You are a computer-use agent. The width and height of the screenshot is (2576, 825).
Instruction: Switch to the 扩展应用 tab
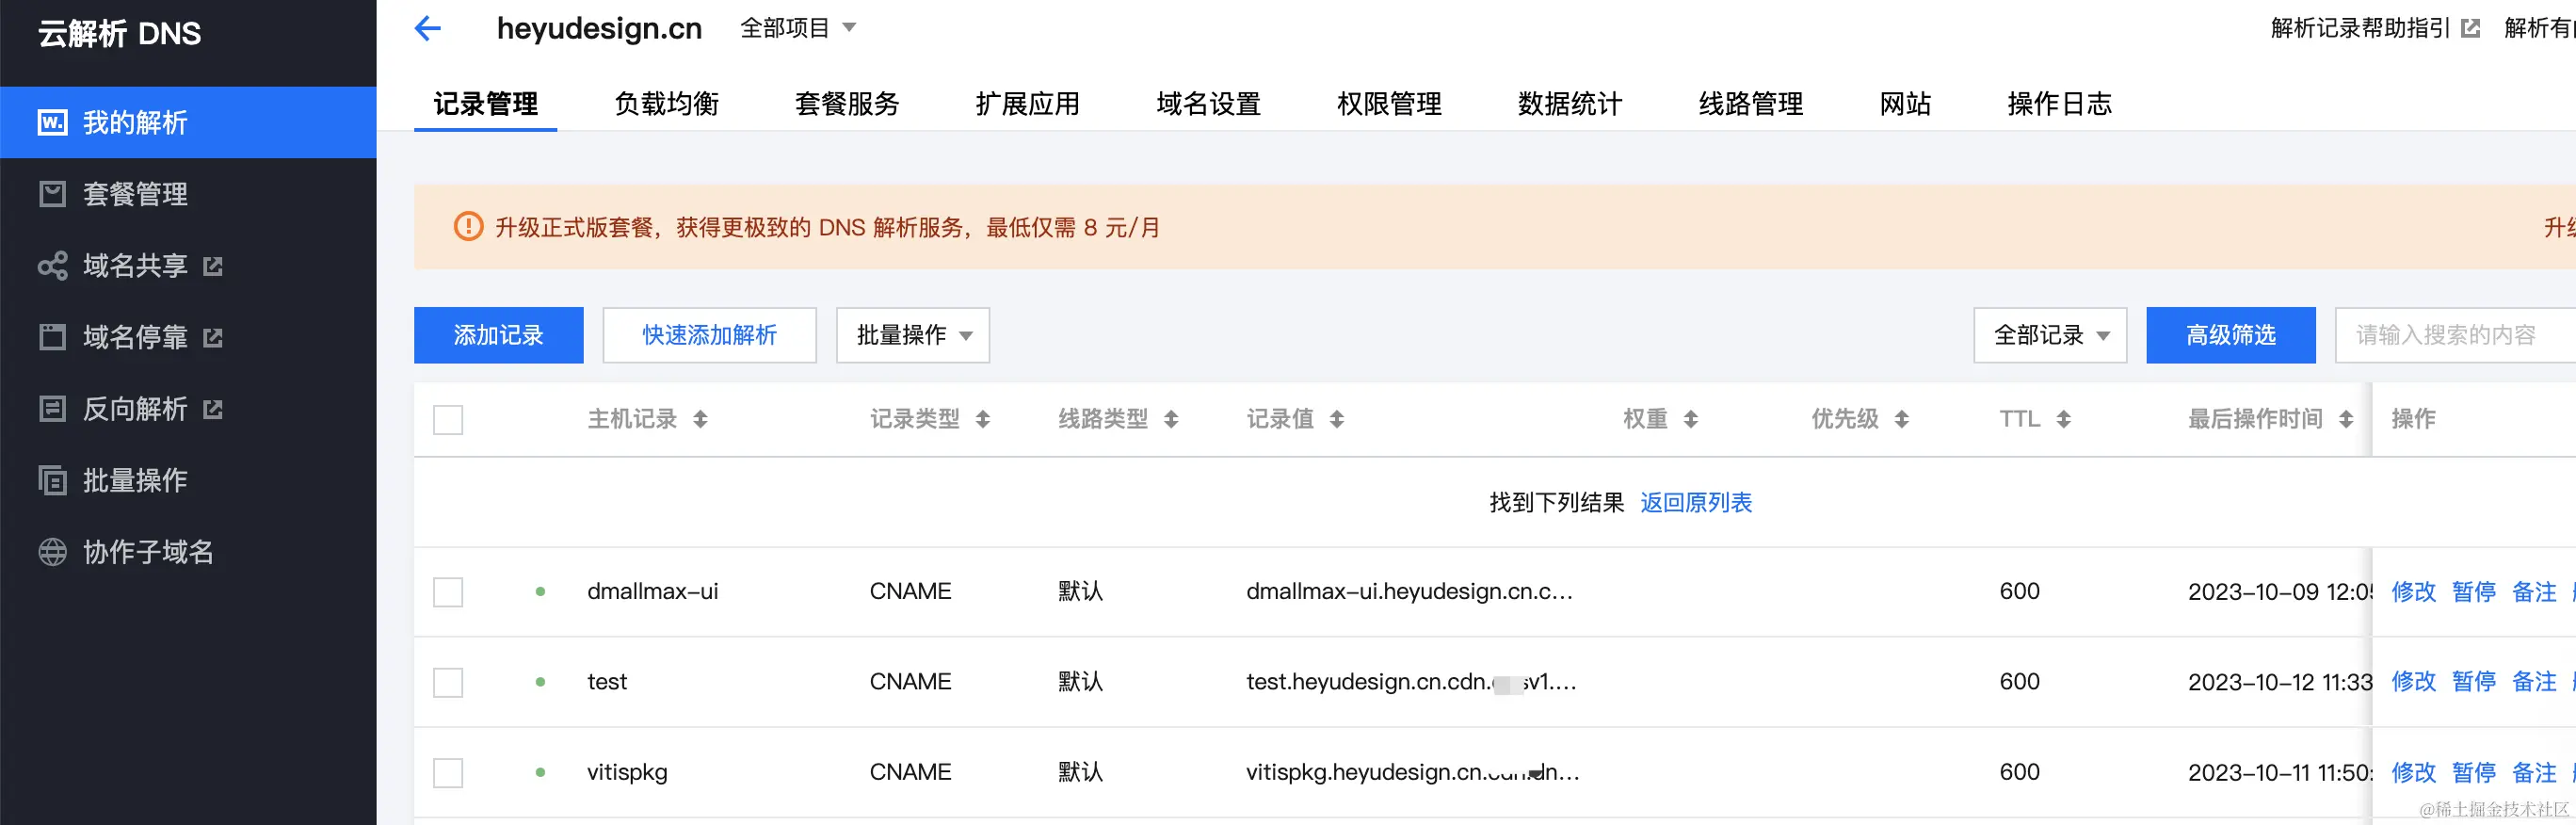click(x=1029, y=104)
